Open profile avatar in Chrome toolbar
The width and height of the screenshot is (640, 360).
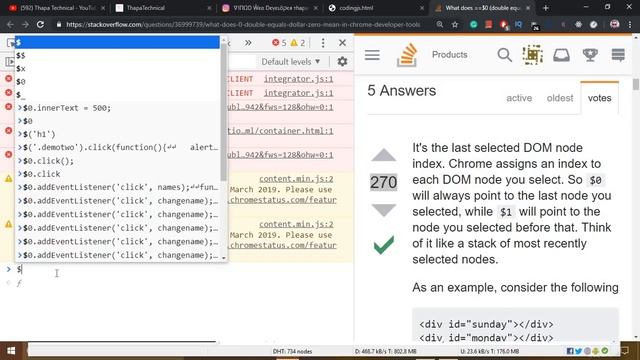(614, 24)
